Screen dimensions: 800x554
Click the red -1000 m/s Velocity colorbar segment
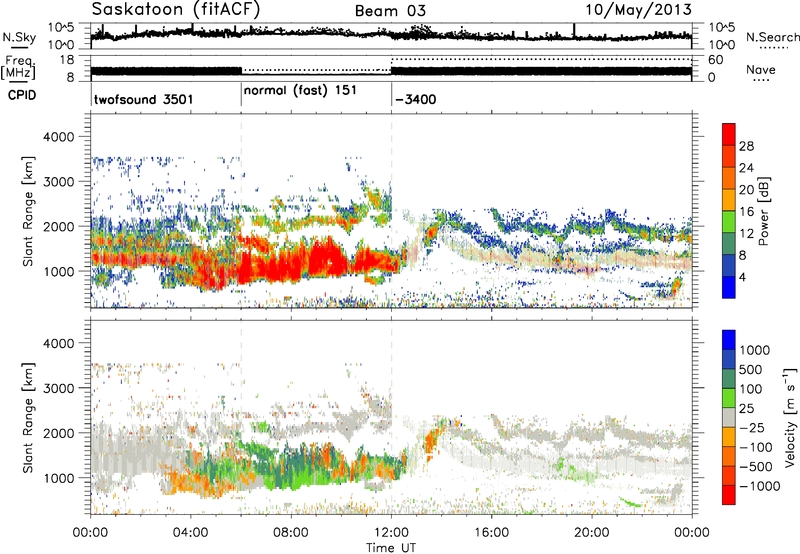[729, 495]
